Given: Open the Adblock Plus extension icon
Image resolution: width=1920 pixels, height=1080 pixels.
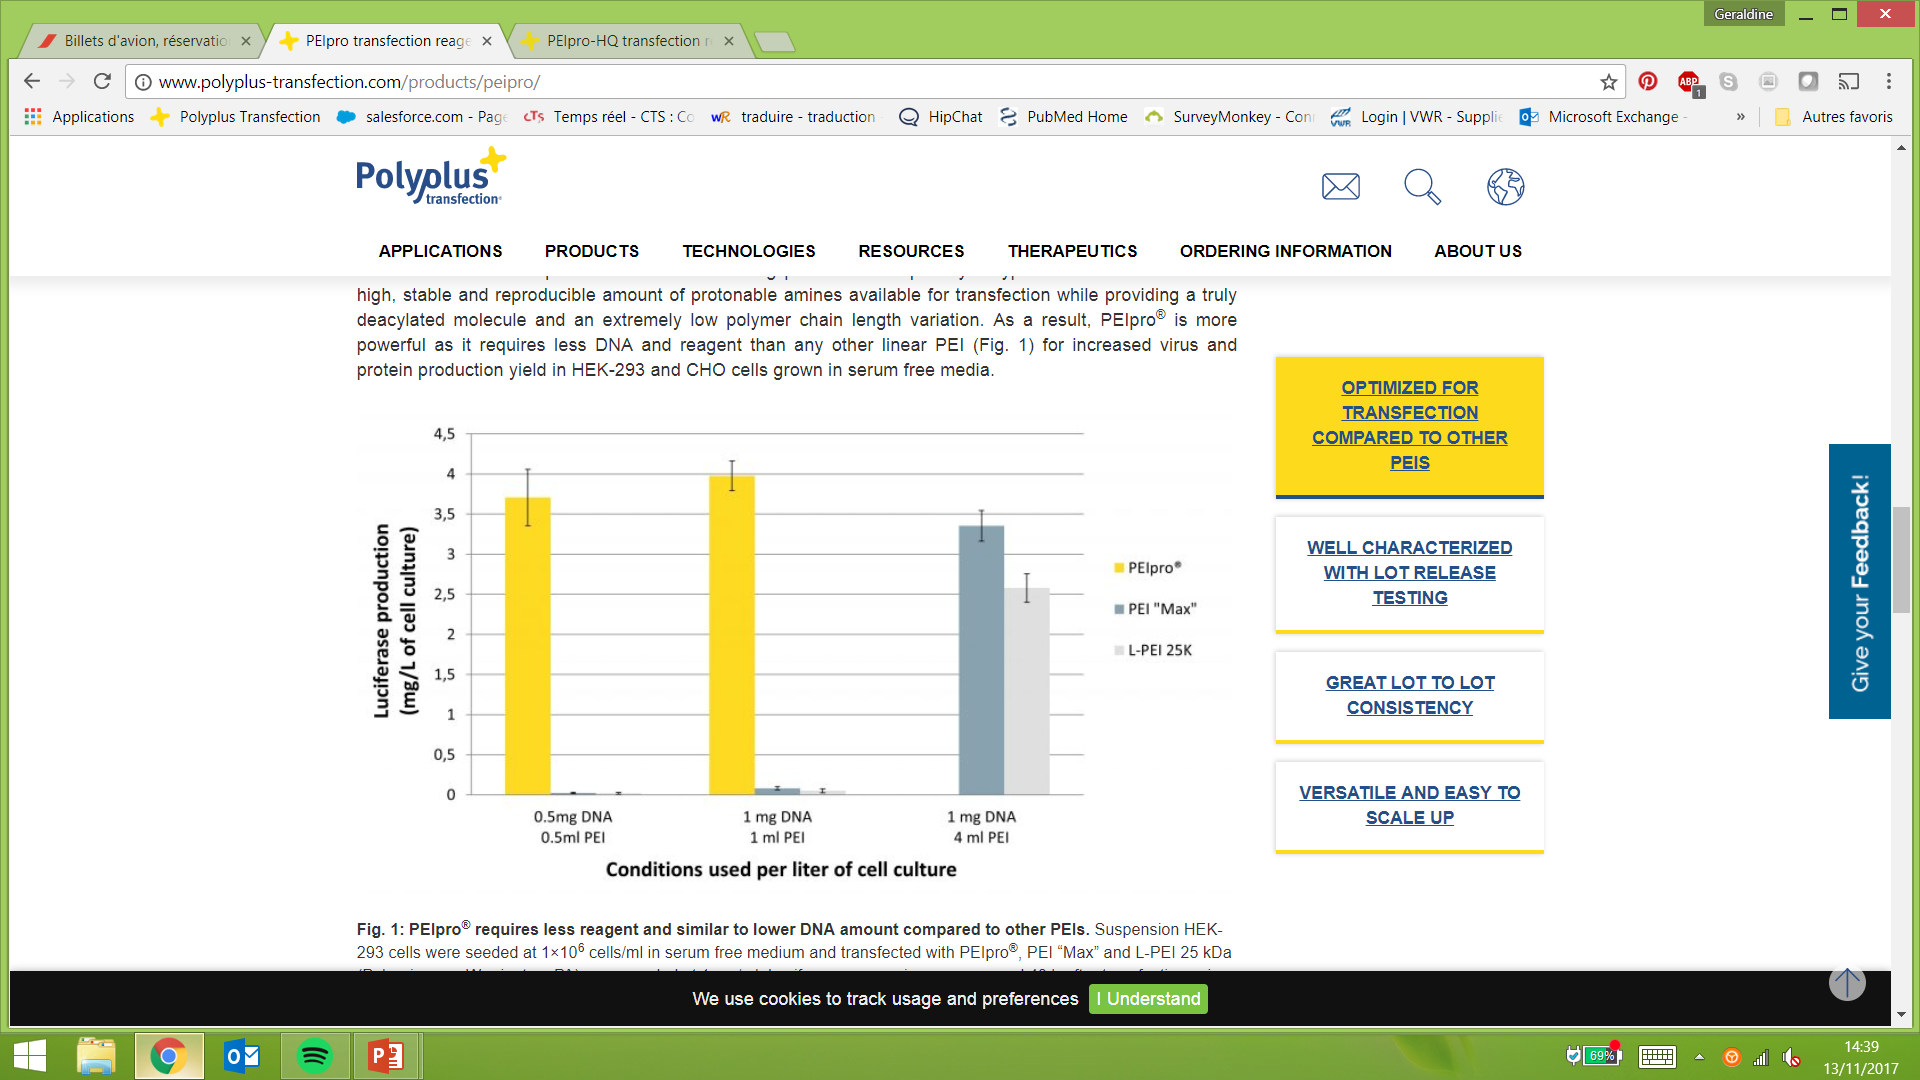Looking at the screenshot, I should click(1689, 82).
